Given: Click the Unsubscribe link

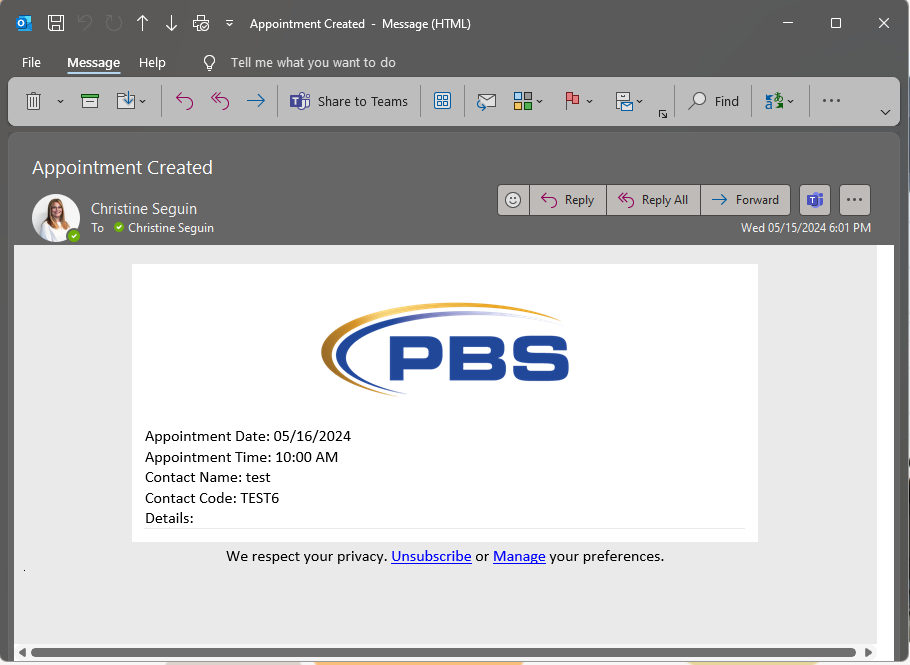Looking at the screenshot, I should click(x=431, y=556).
